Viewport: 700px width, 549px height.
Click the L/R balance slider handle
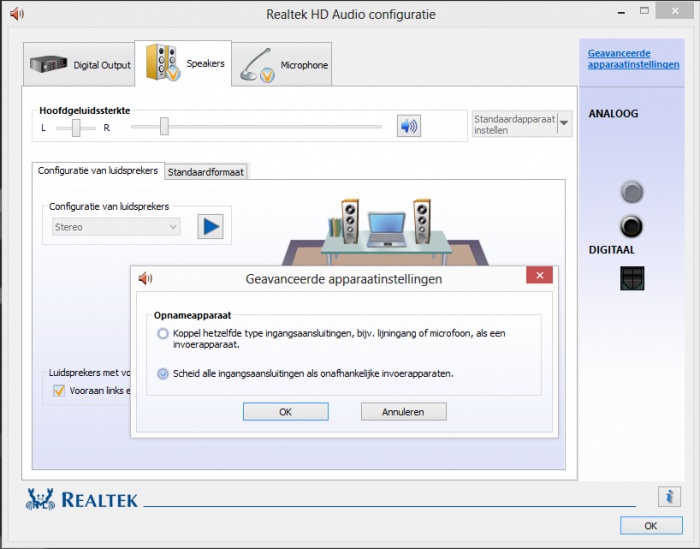point(76,128)
